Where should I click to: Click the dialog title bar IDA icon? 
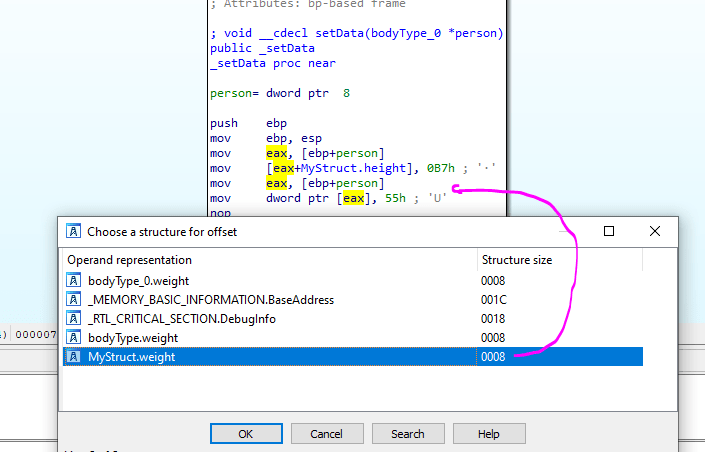73,231
